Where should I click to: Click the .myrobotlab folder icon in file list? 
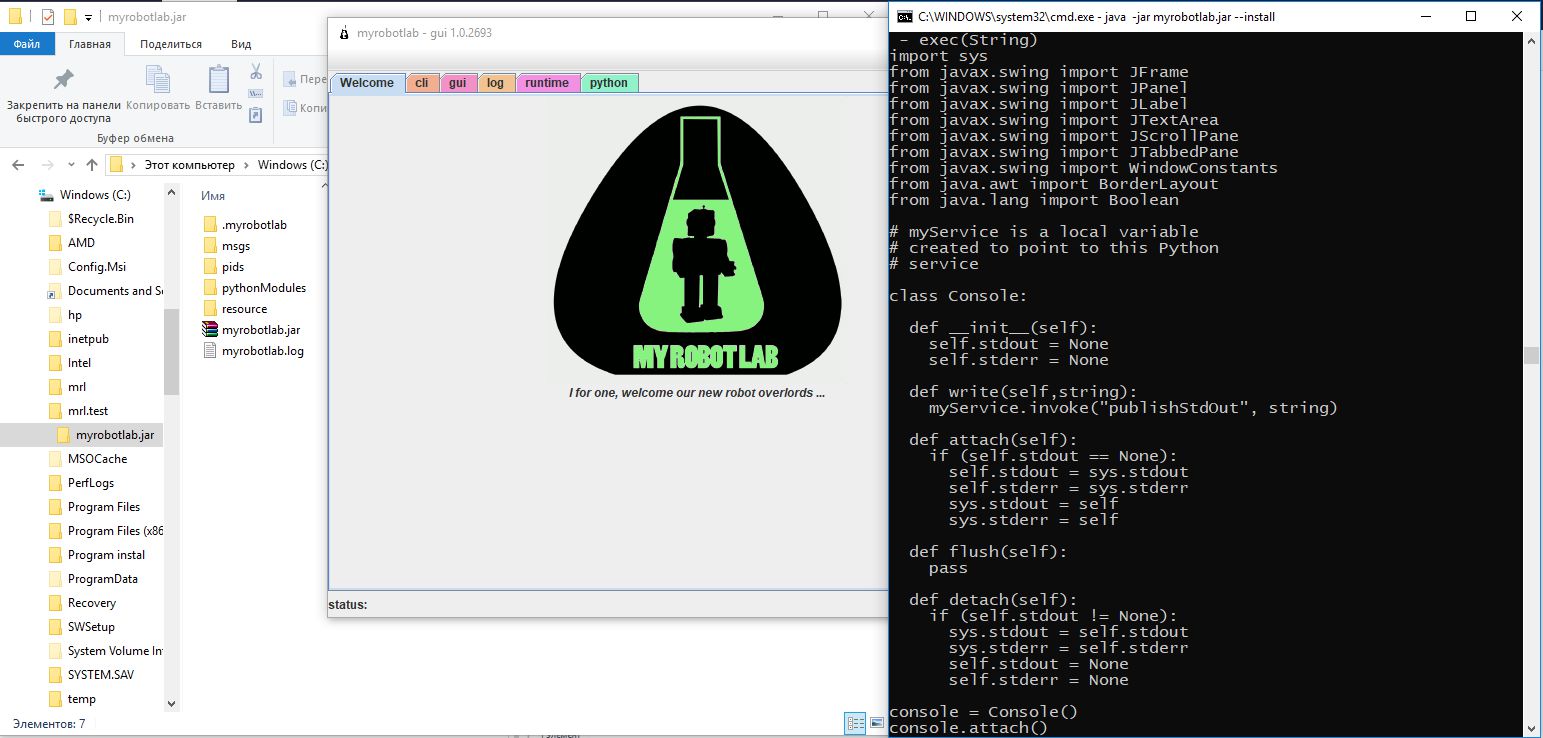(x=209, y=224)
